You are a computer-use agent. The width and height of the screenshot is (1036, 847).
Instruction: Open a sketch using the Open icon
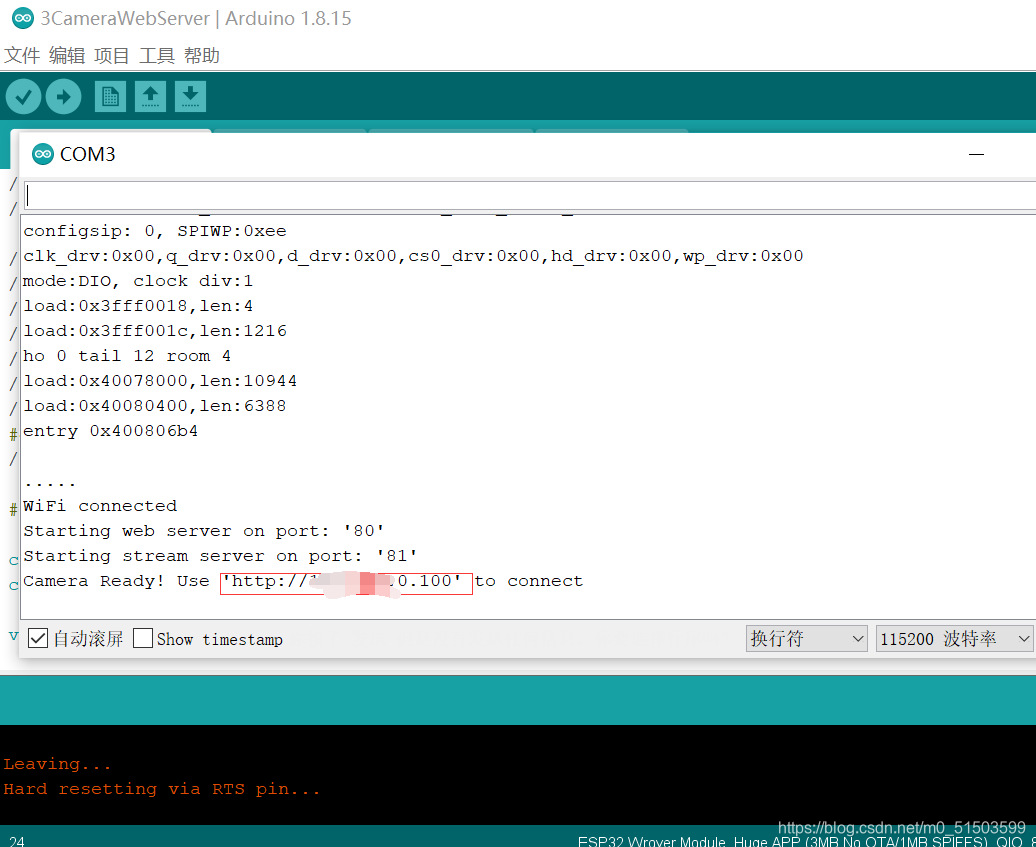point(150,96)
